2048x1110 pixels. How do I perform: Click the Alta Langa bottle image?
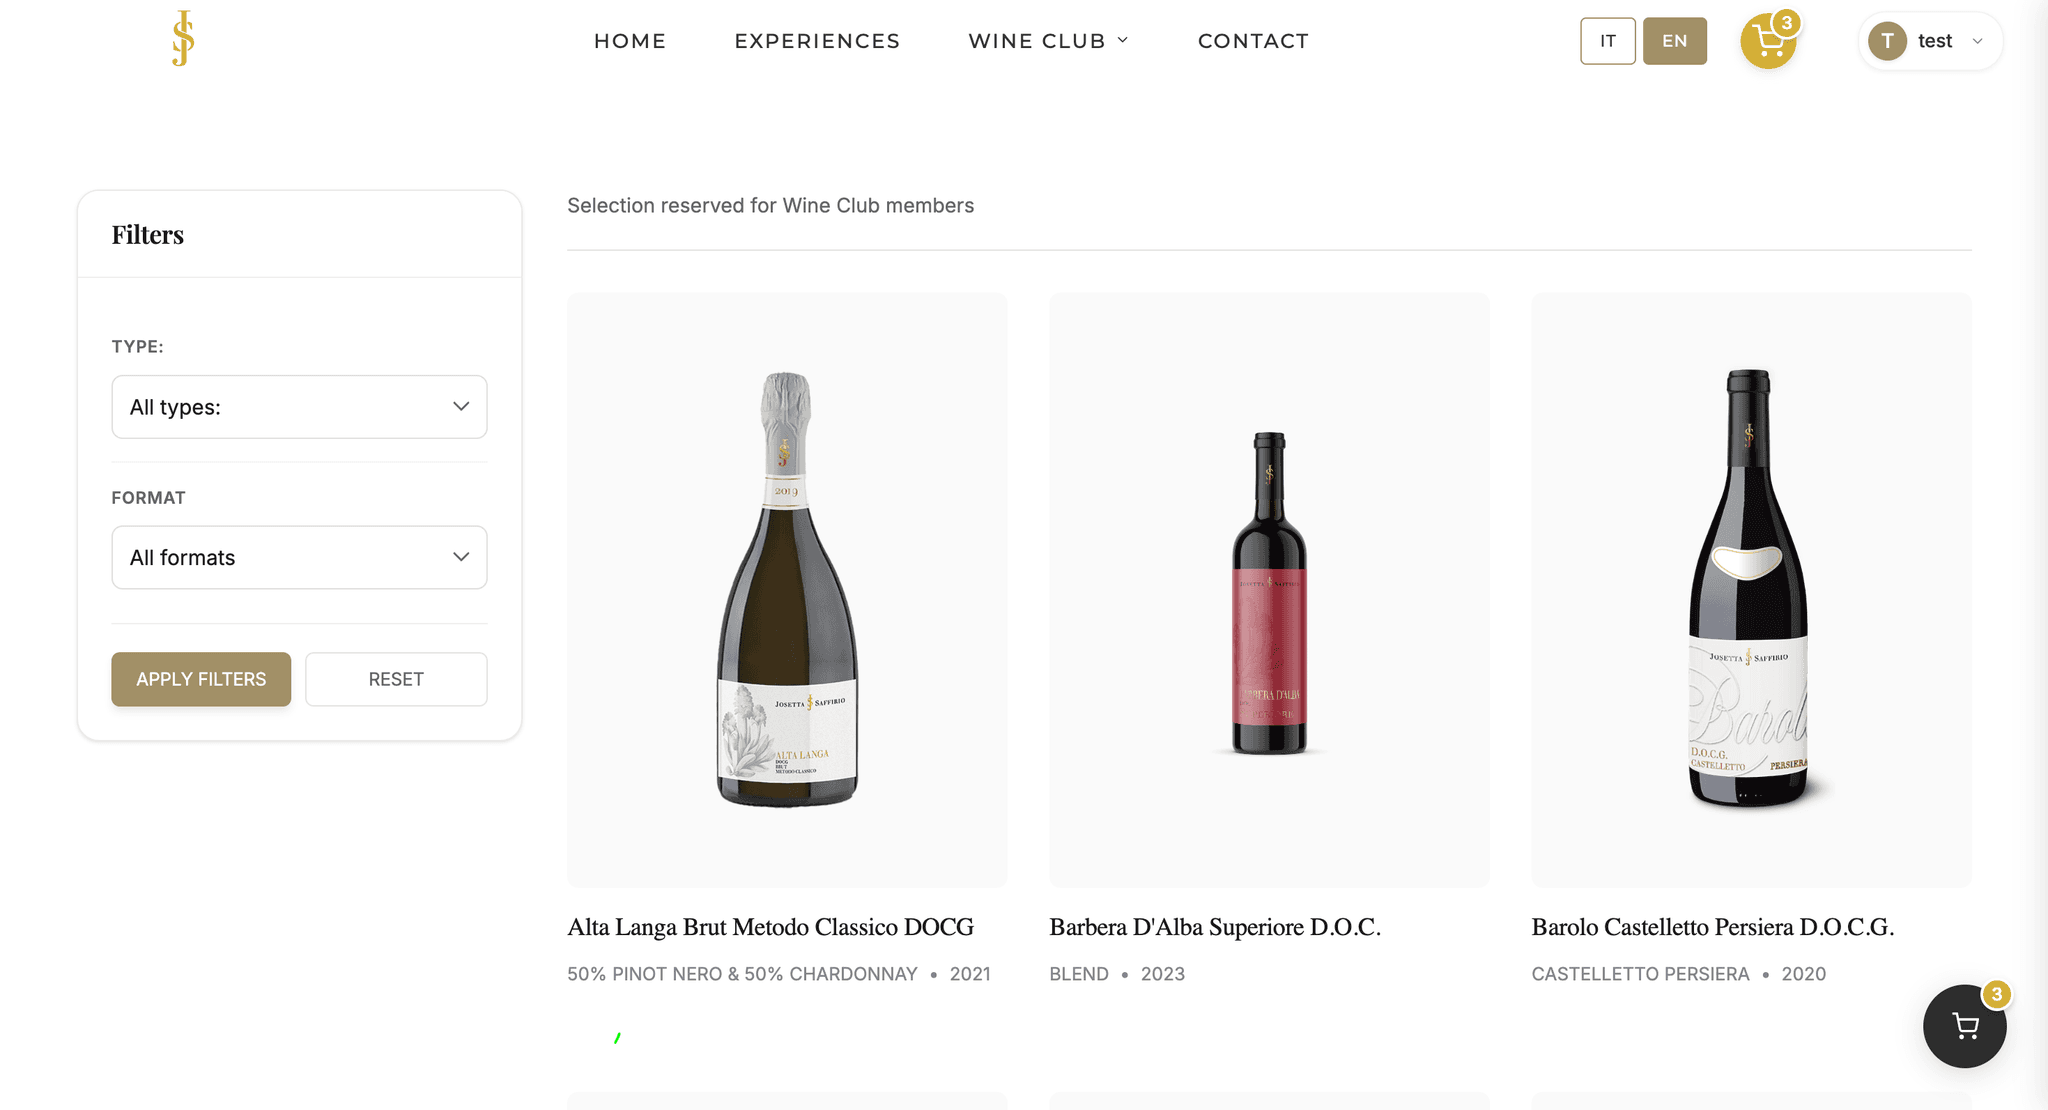[x=787, y=589]
